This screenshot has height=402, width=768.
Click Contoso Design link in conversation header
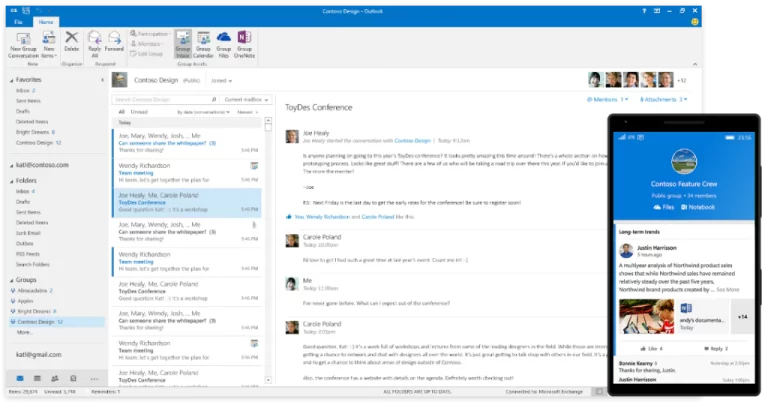[412, 141]
